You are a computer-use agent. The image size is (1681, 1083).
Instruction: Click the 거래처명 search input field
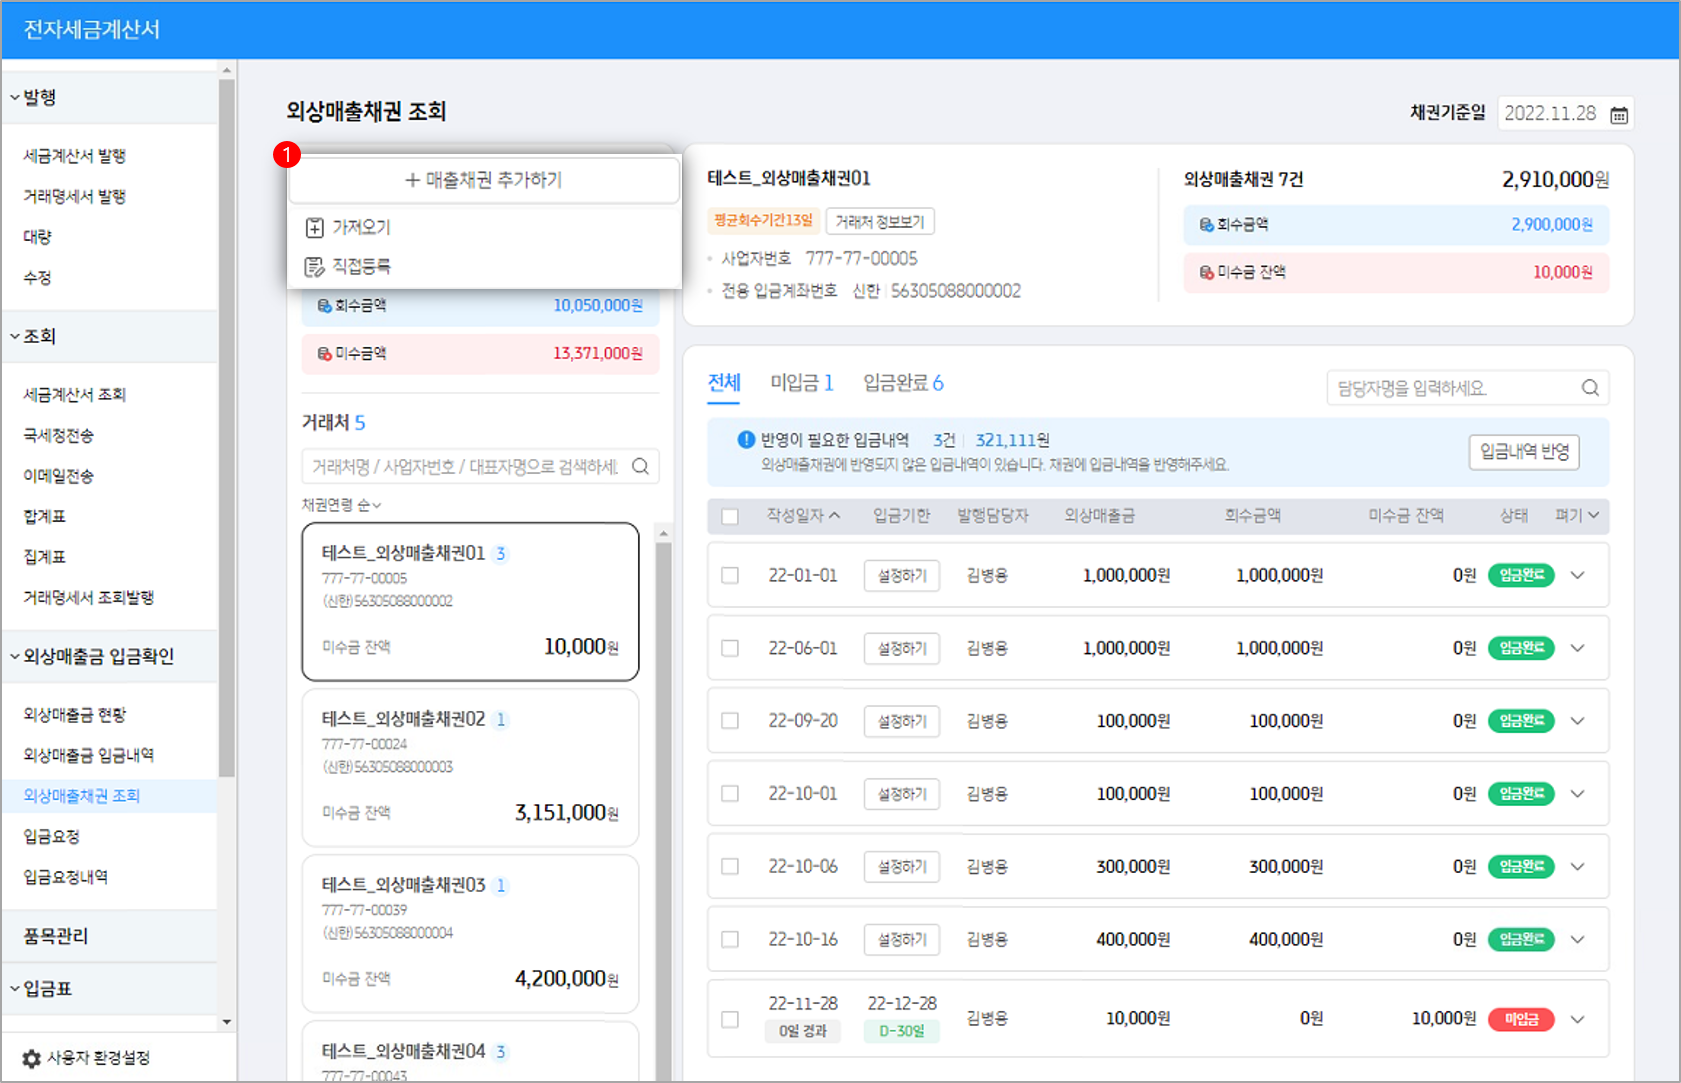tap(480, 466)
